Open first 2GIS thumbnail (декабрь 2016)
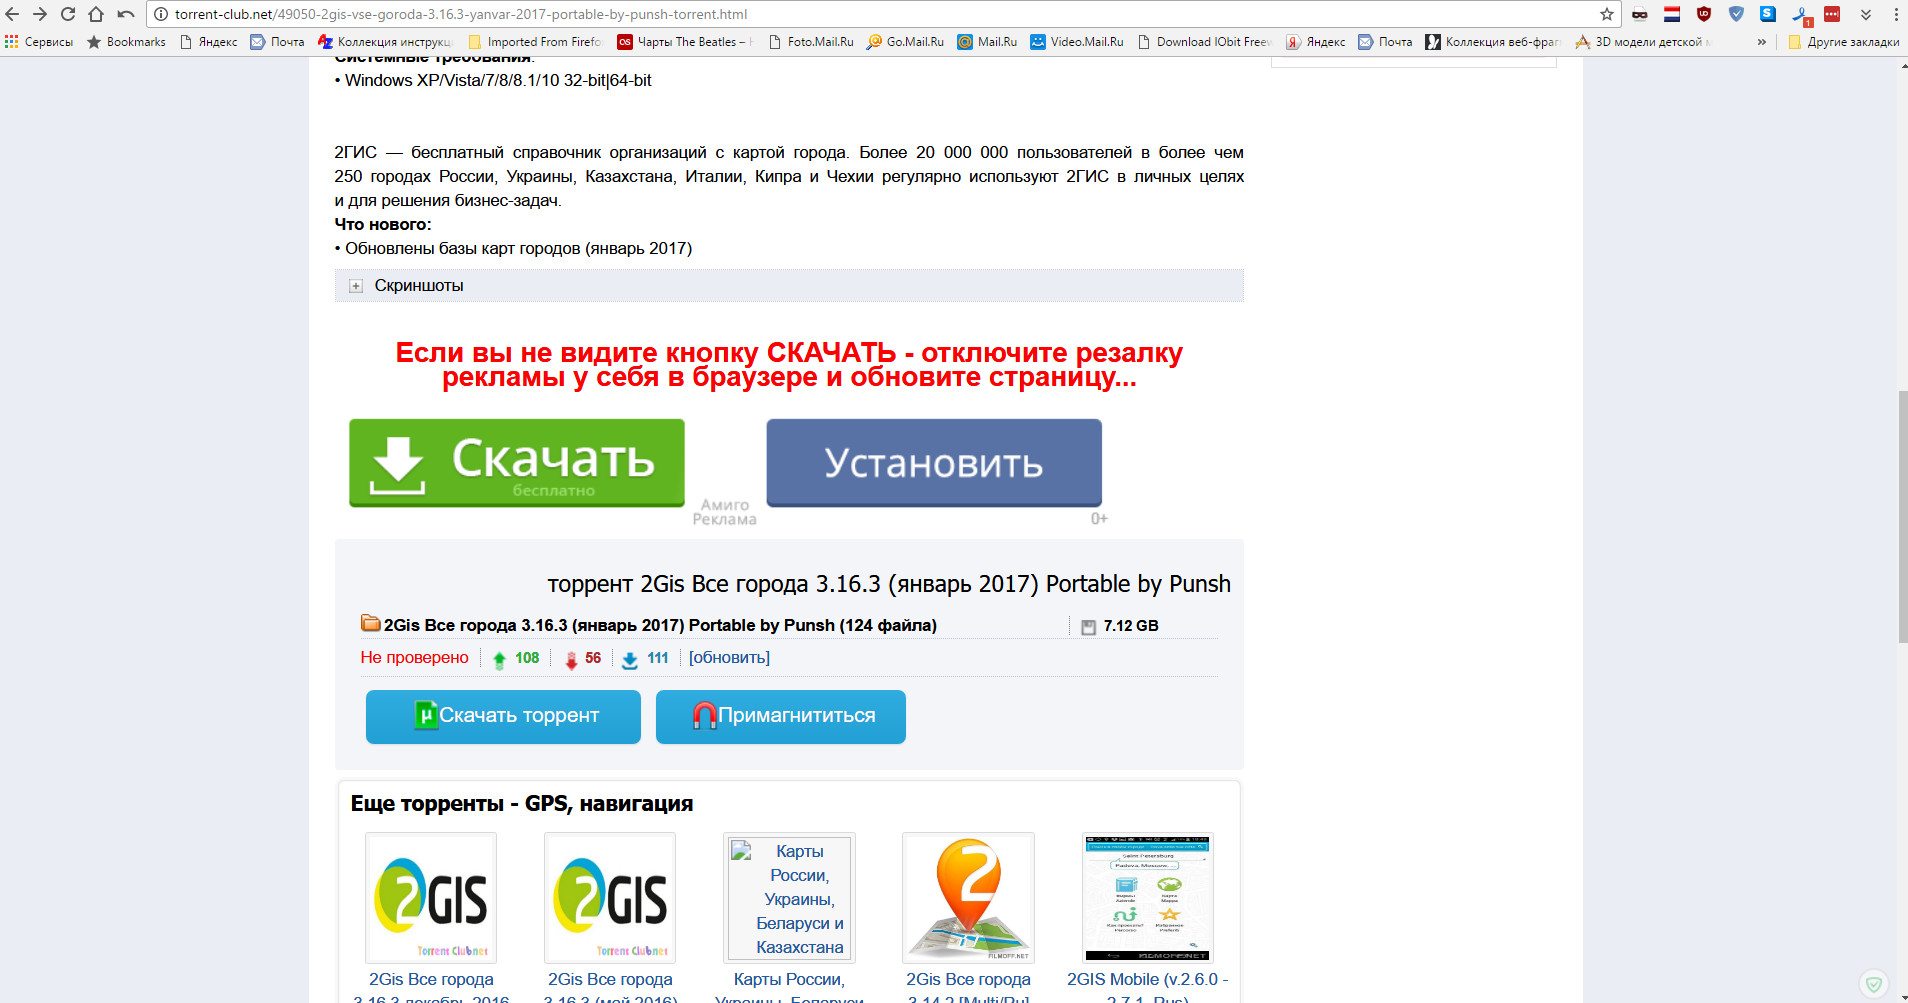Viewport: 1908px width, 1003px height. pyautogui.click(x=431, y=898)
